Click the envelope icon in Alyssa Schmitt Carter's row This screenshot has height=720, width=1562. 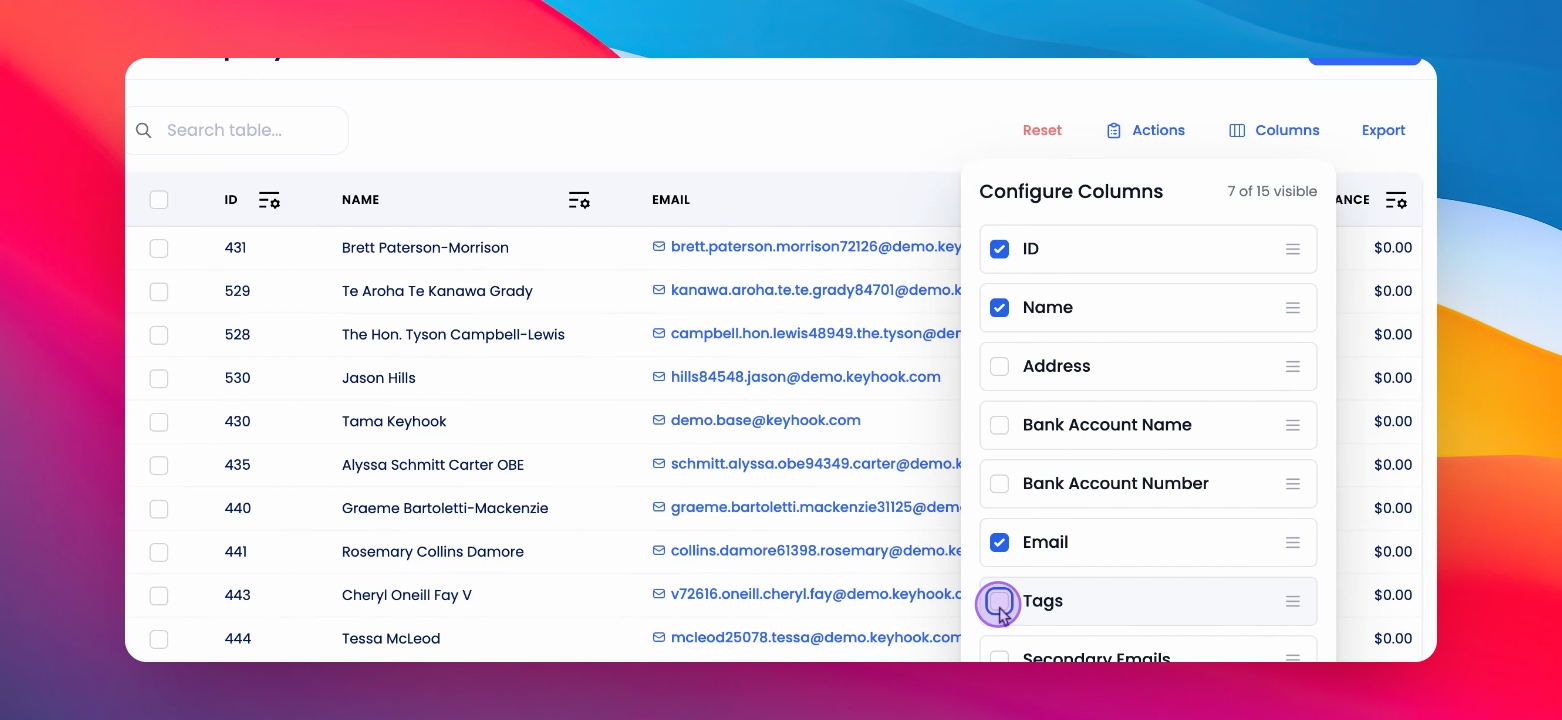tap(659, 463)
